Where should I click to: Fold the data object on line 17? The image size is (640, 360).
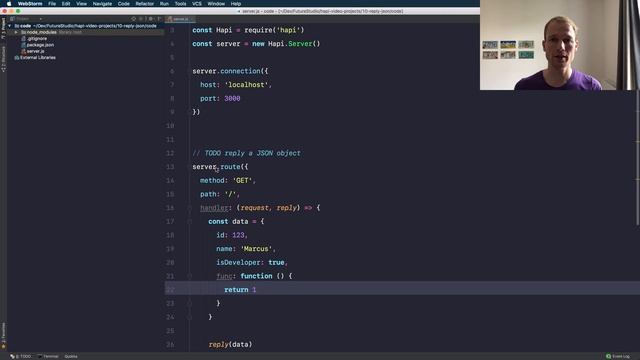[x=190, y=222]
